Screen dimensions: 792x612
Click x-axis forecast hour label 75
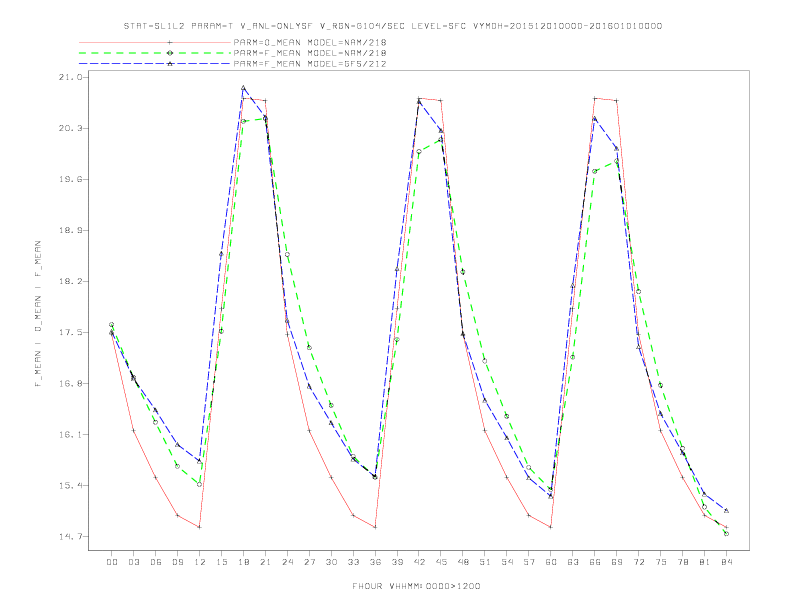tap(661, 562)
